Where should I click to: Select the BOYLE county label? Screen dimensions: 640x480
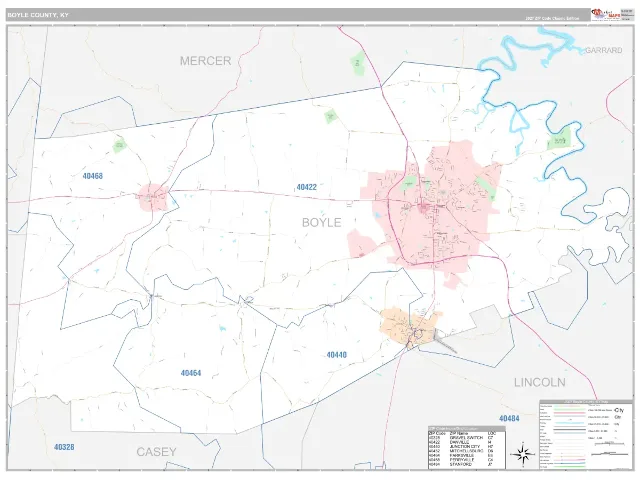pos(321,222)
